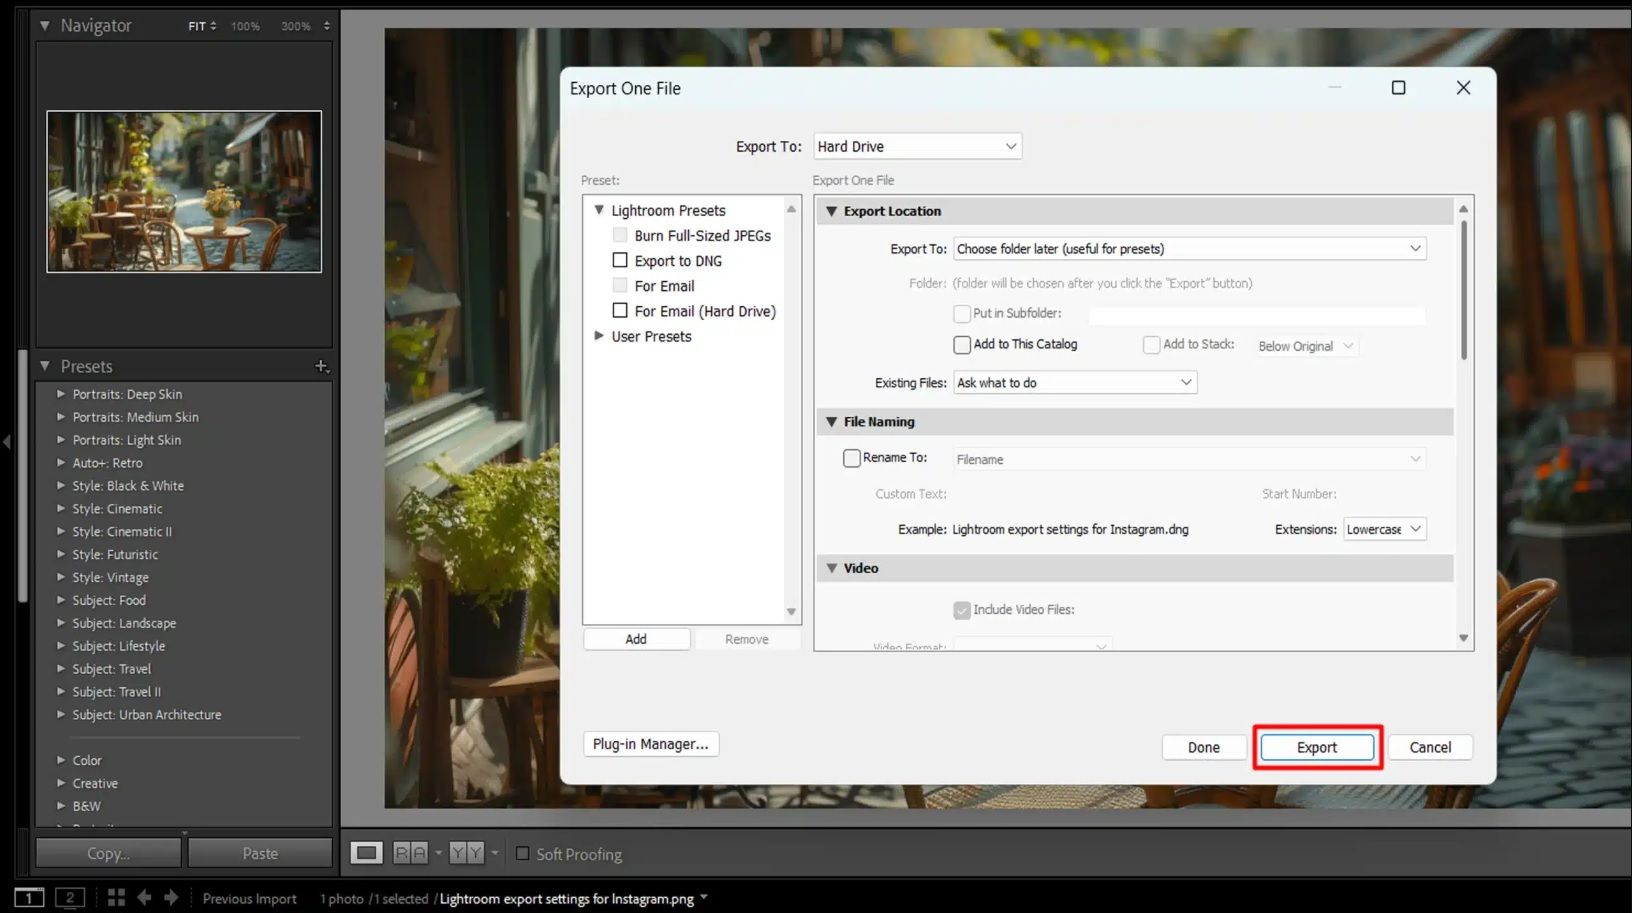Click the Loupe view icon in toolbar

coord(366,853)
